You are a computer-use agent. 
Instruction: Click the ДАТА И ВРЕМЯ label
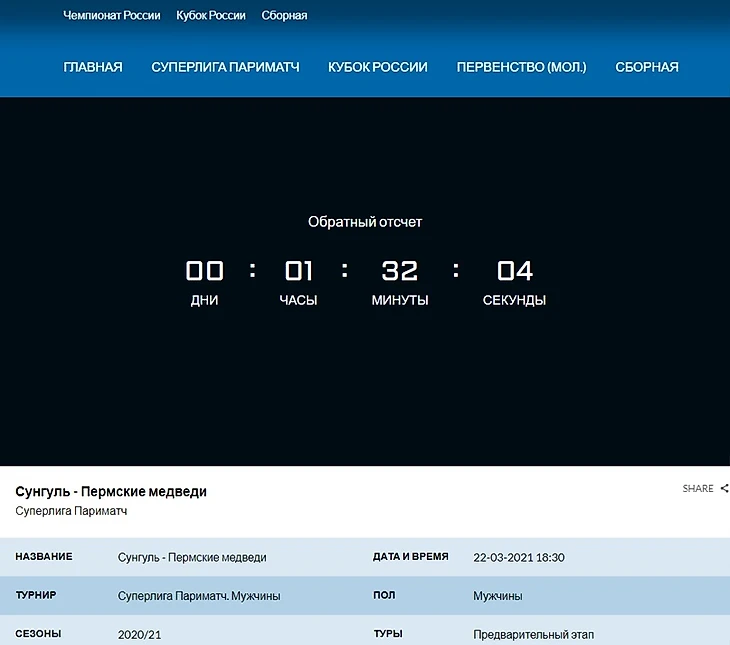tap(411, 557)
